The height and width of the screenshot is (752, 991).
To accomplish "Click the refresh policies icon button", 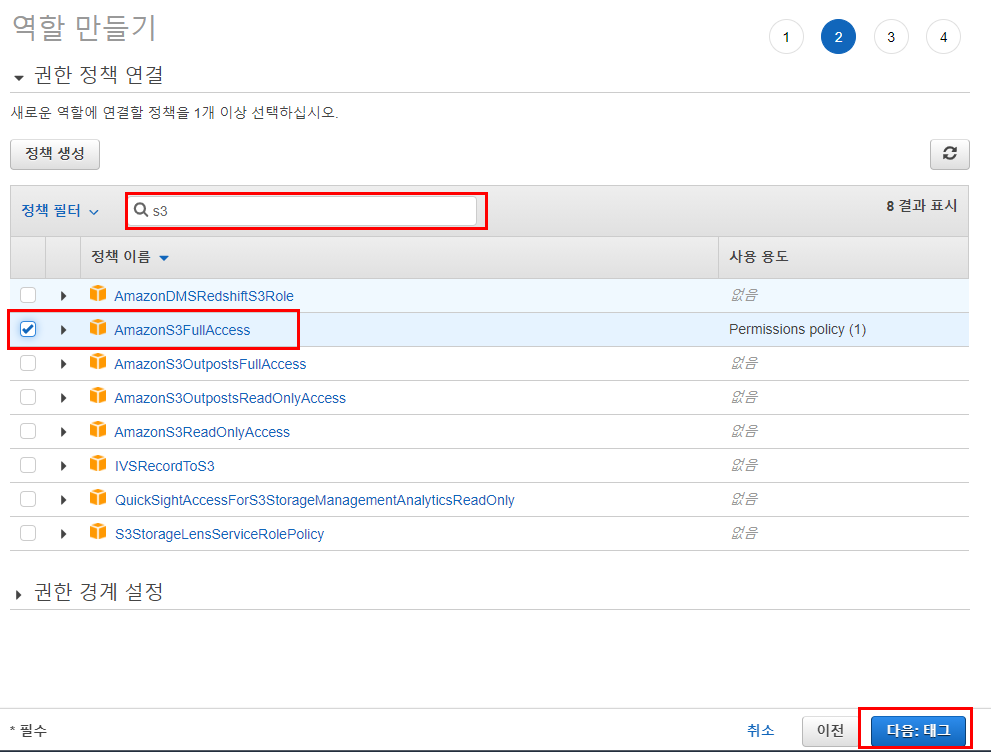I will 949,154.
